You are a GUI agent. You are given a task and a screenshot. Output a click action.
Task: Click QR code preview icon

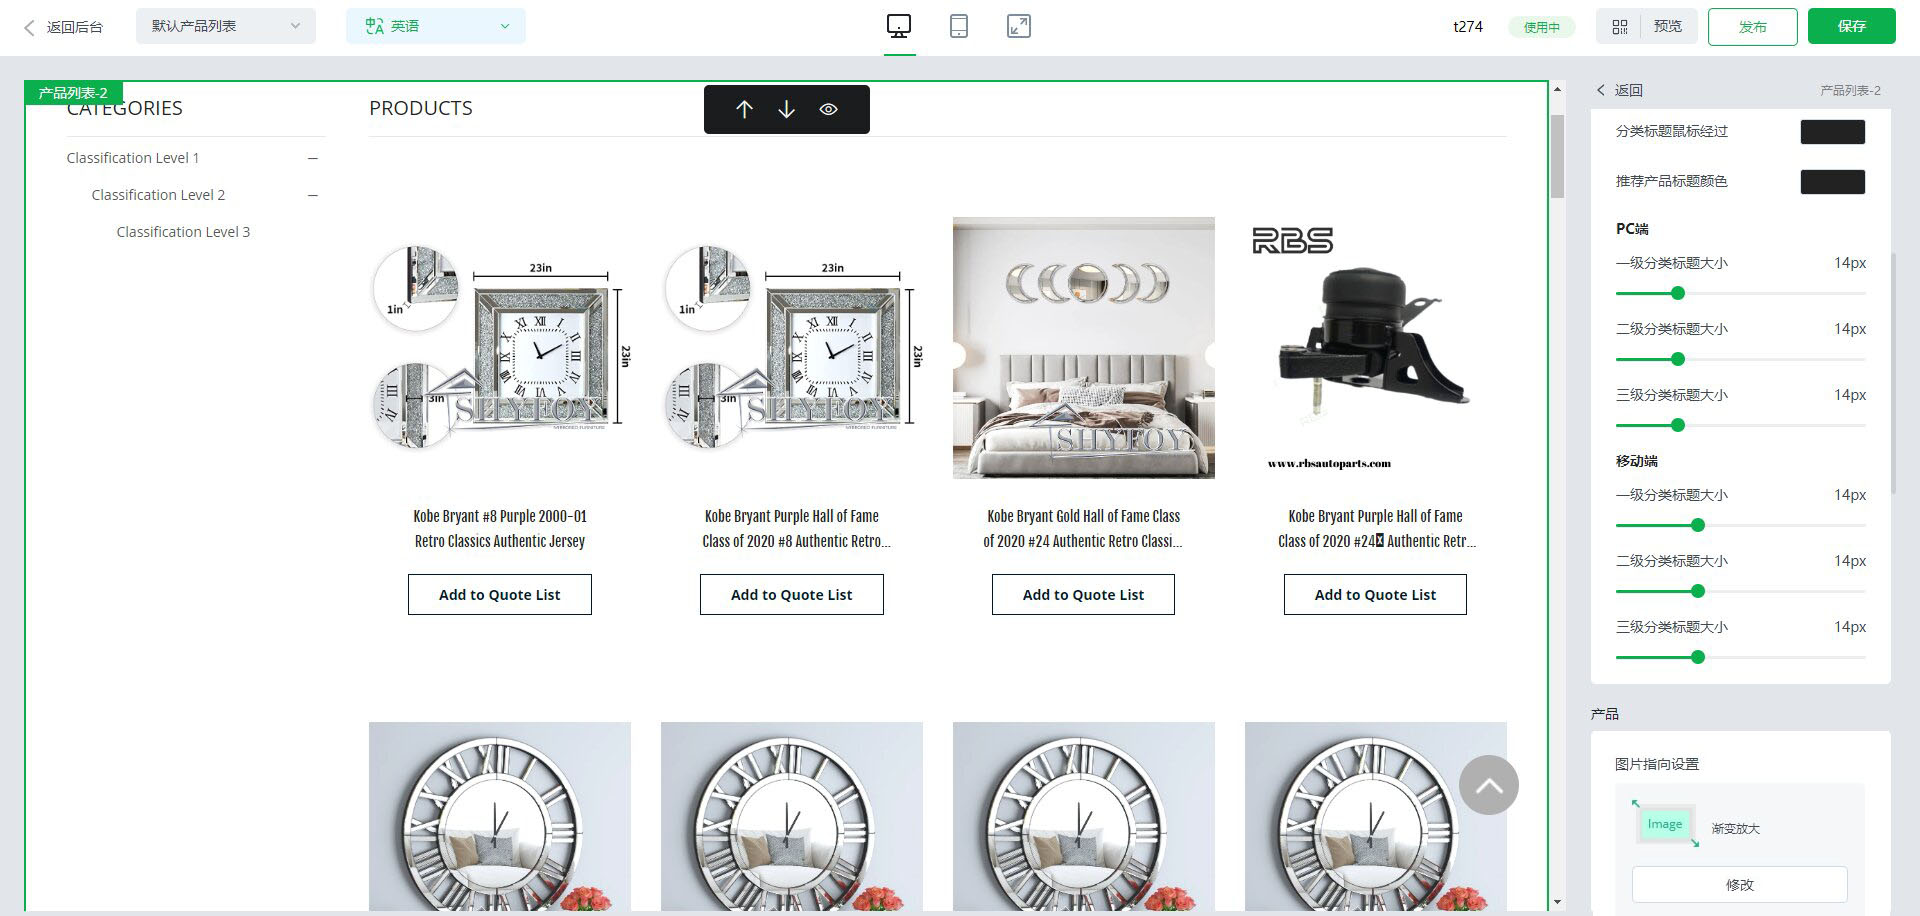[1620, 27]
